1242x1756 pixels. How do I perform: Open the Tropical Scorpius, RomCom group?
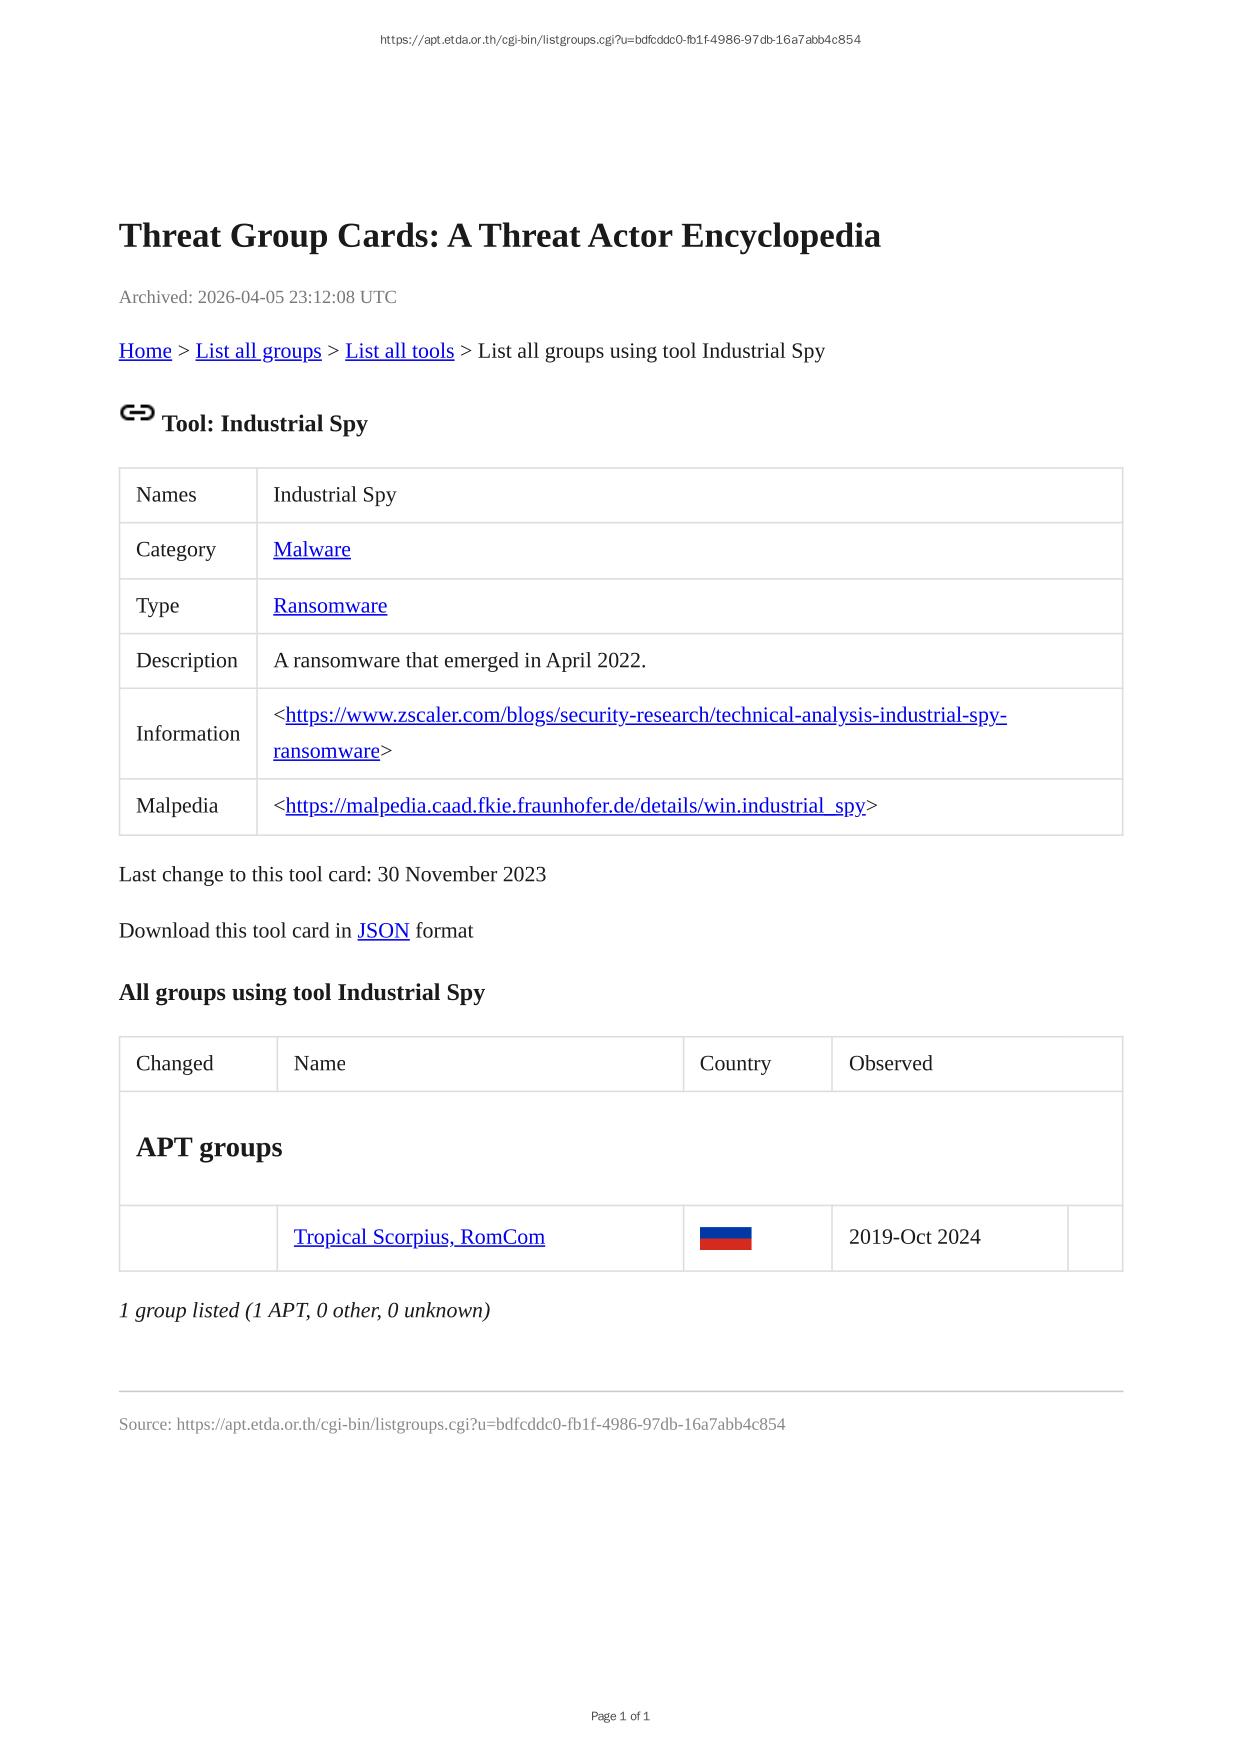coord(419,1237)
